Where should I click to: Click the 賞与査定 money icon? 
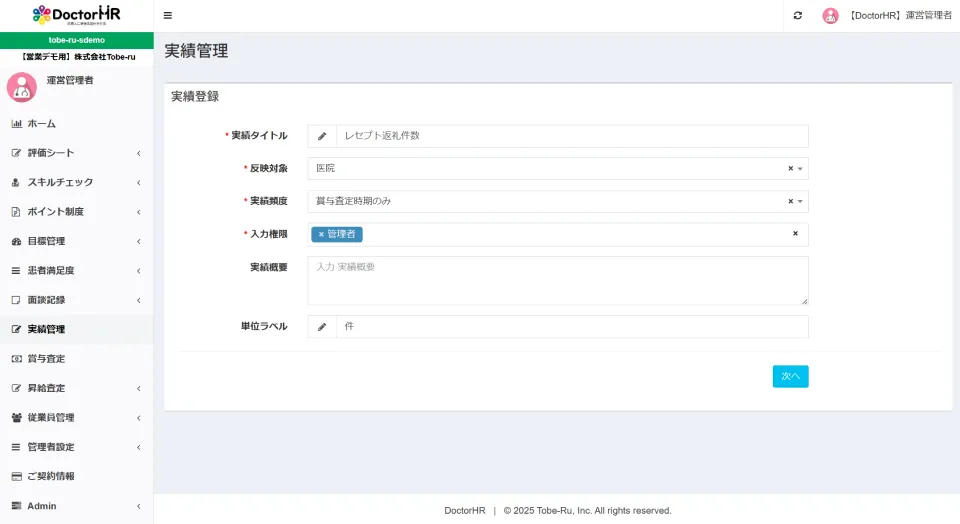click(17, 359)
